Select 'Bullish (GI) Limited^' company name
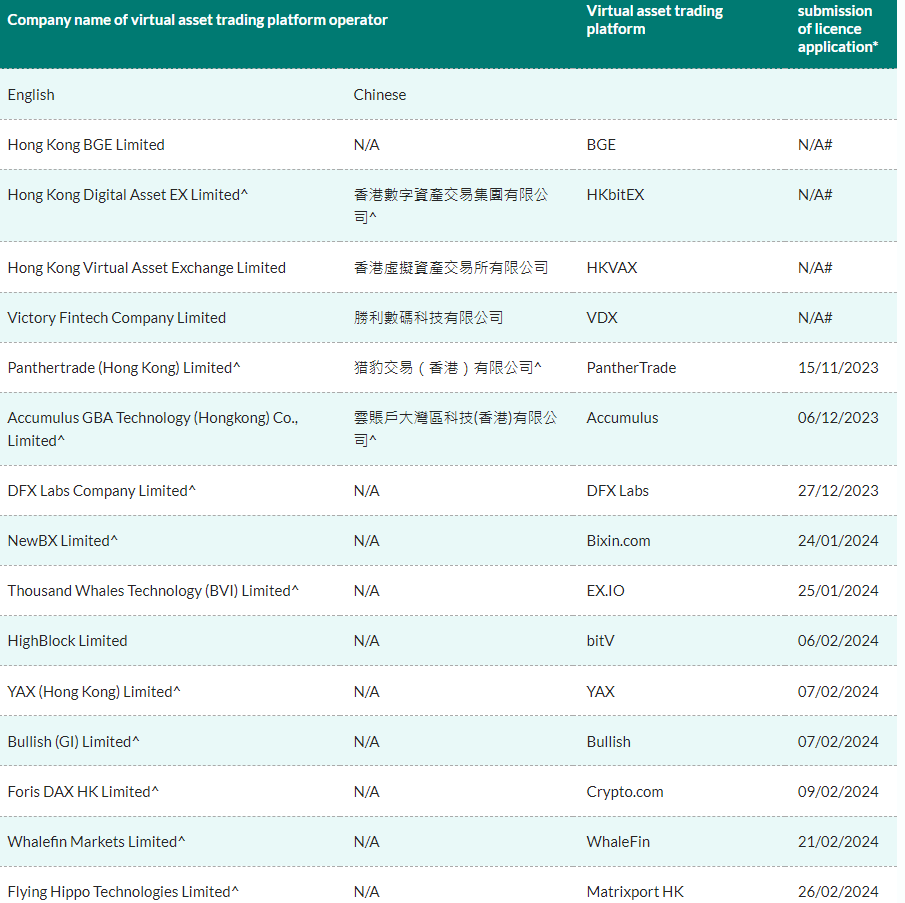 tap(73, 742)
